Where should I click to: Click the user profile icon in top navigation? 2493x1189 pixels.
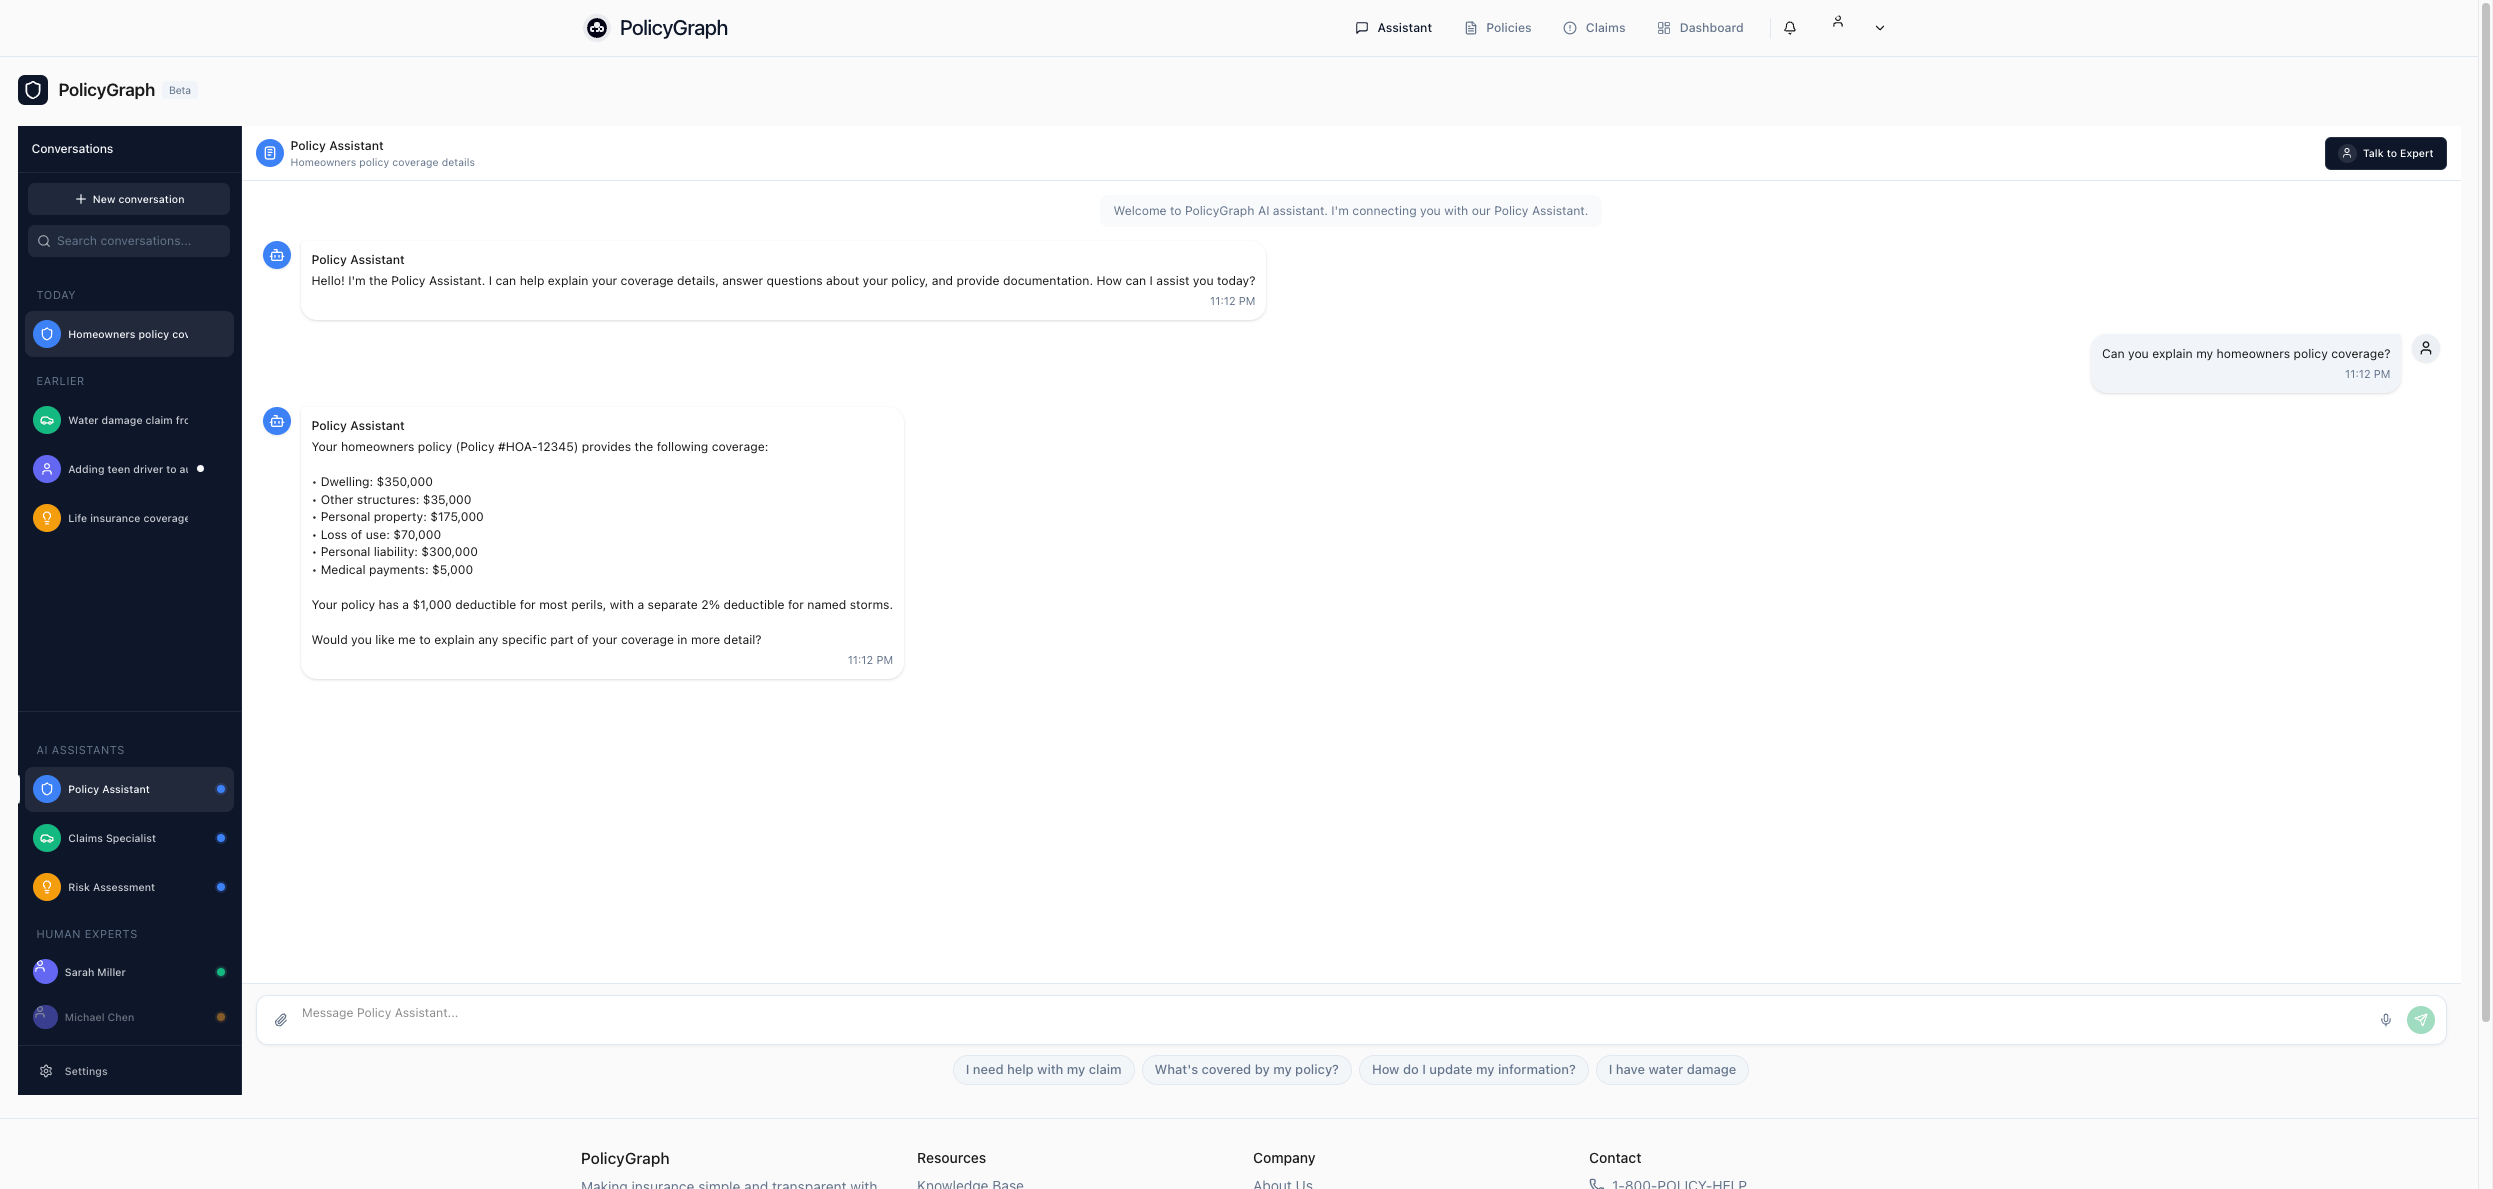1838,22
